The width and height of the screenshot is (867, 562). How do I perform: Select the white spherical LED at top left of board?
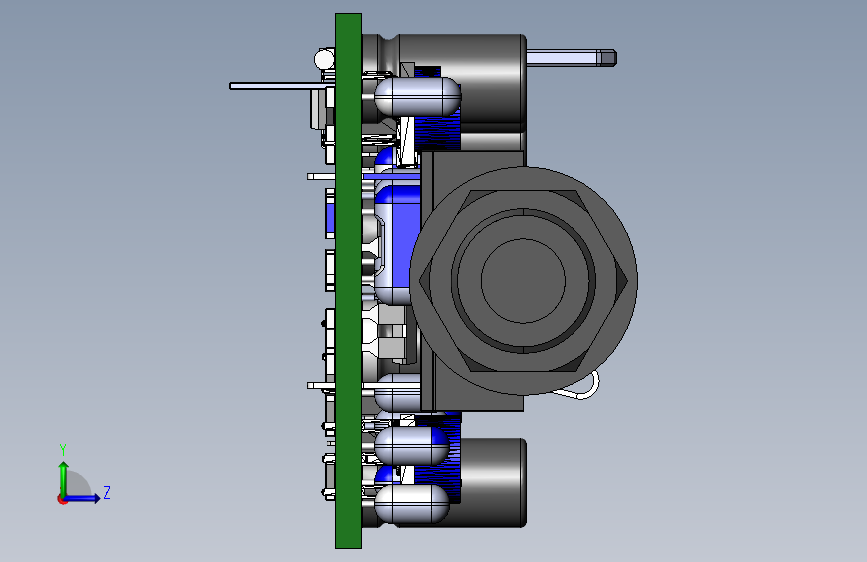pos(324,59)
